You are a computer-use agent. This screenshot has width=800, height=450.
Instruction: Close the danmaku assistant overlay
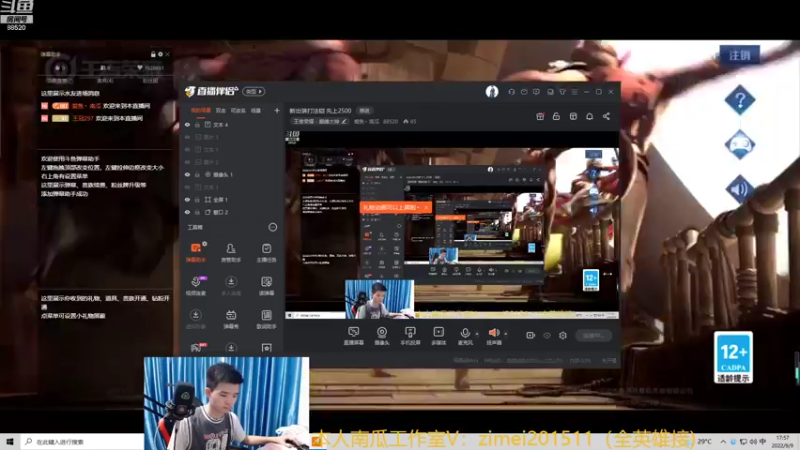pyautogui.click(x=167, y=54)
